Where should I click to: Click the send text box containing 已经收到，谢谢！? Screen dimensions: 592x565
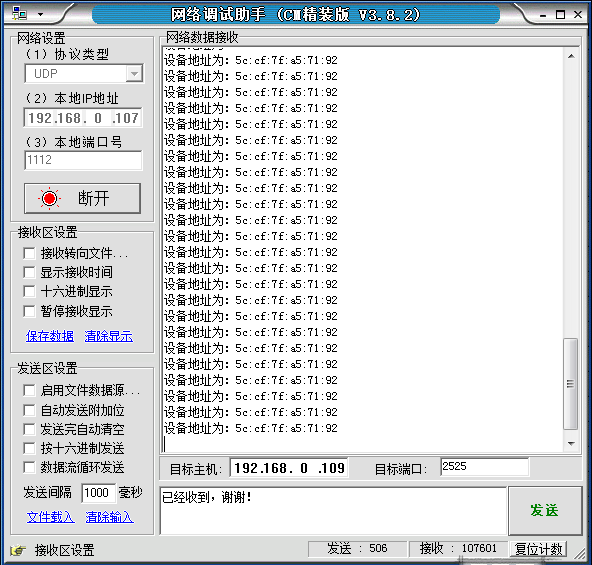333,511
